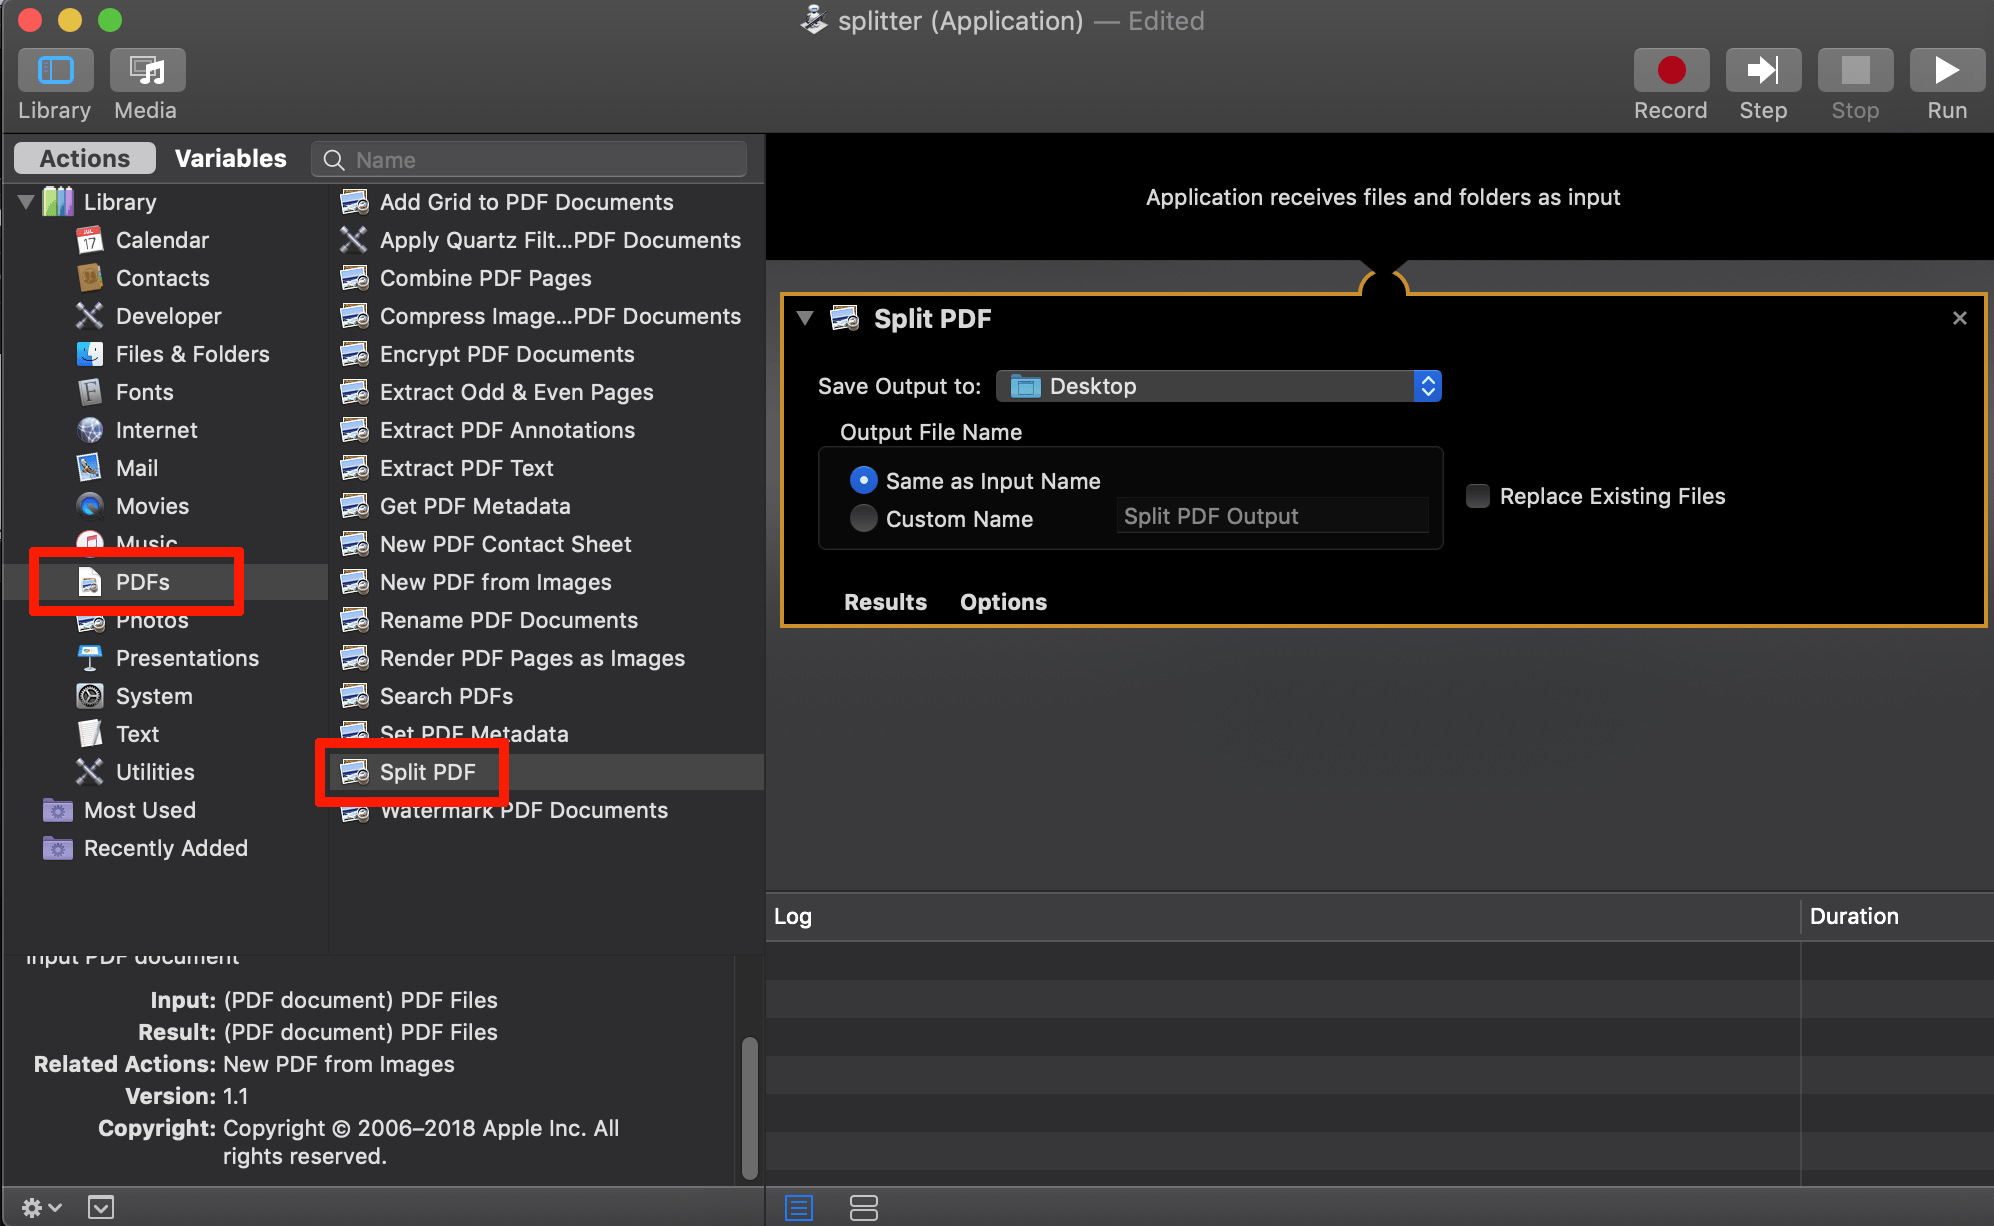Choose the Custom Name radio option
This screenshot has height=1226, width=1994.
point(863,518)
